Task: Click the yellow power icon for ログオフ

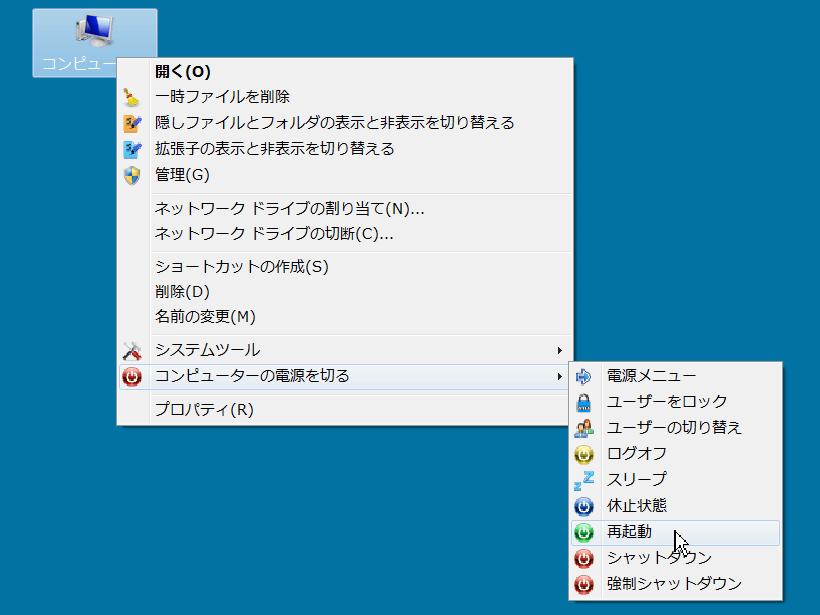Action: 584,454
